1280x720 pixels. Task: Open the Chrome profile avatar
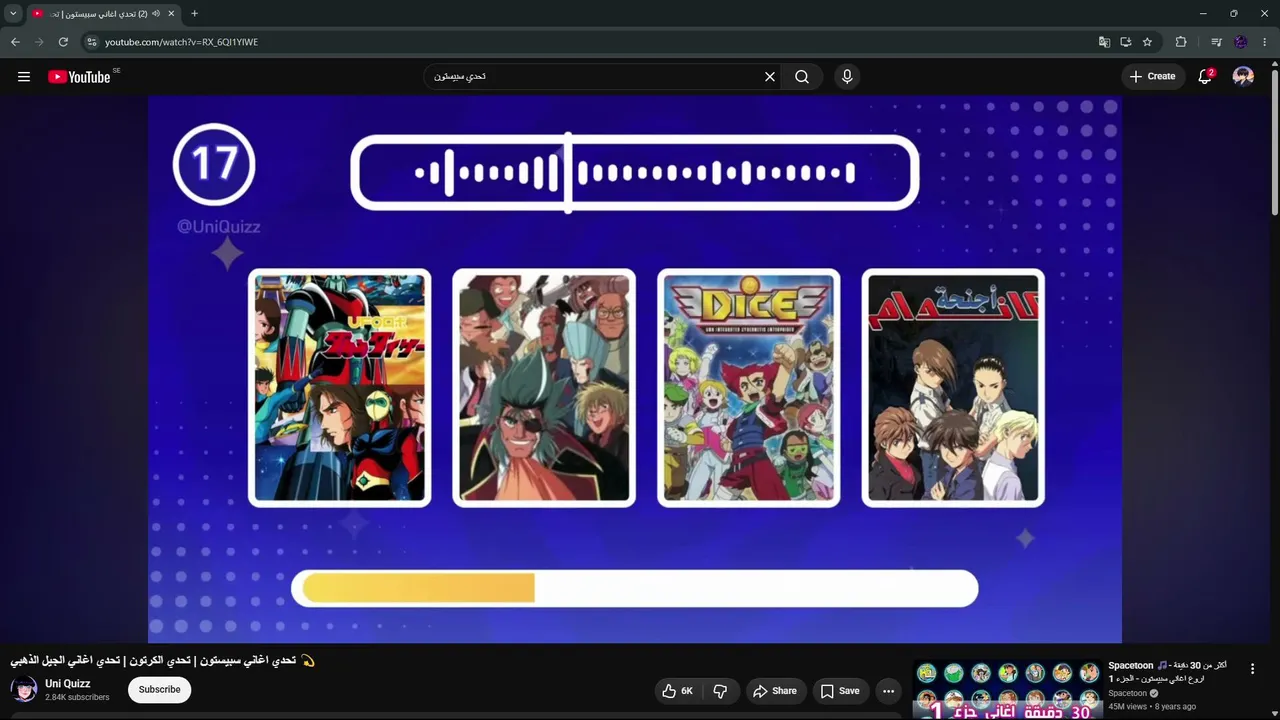point(1241,42)
